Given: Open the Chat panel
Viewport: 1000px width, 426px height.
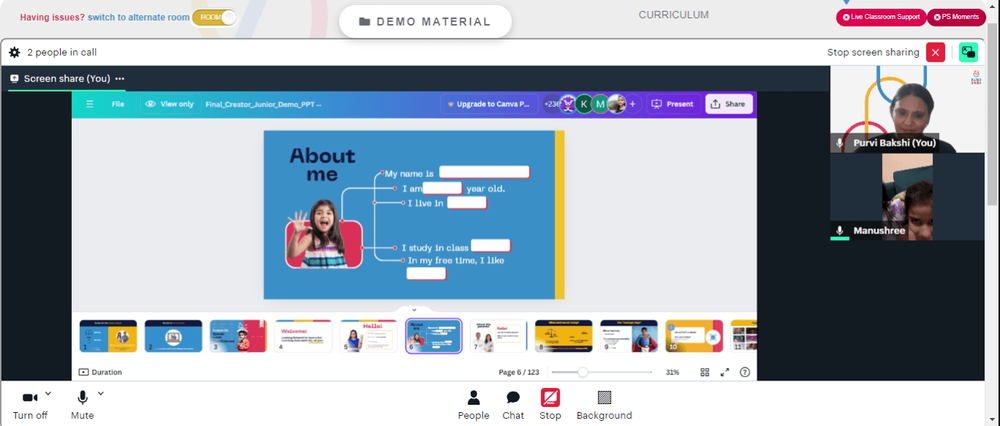Looking at the screenshot, I should [513, 406].
